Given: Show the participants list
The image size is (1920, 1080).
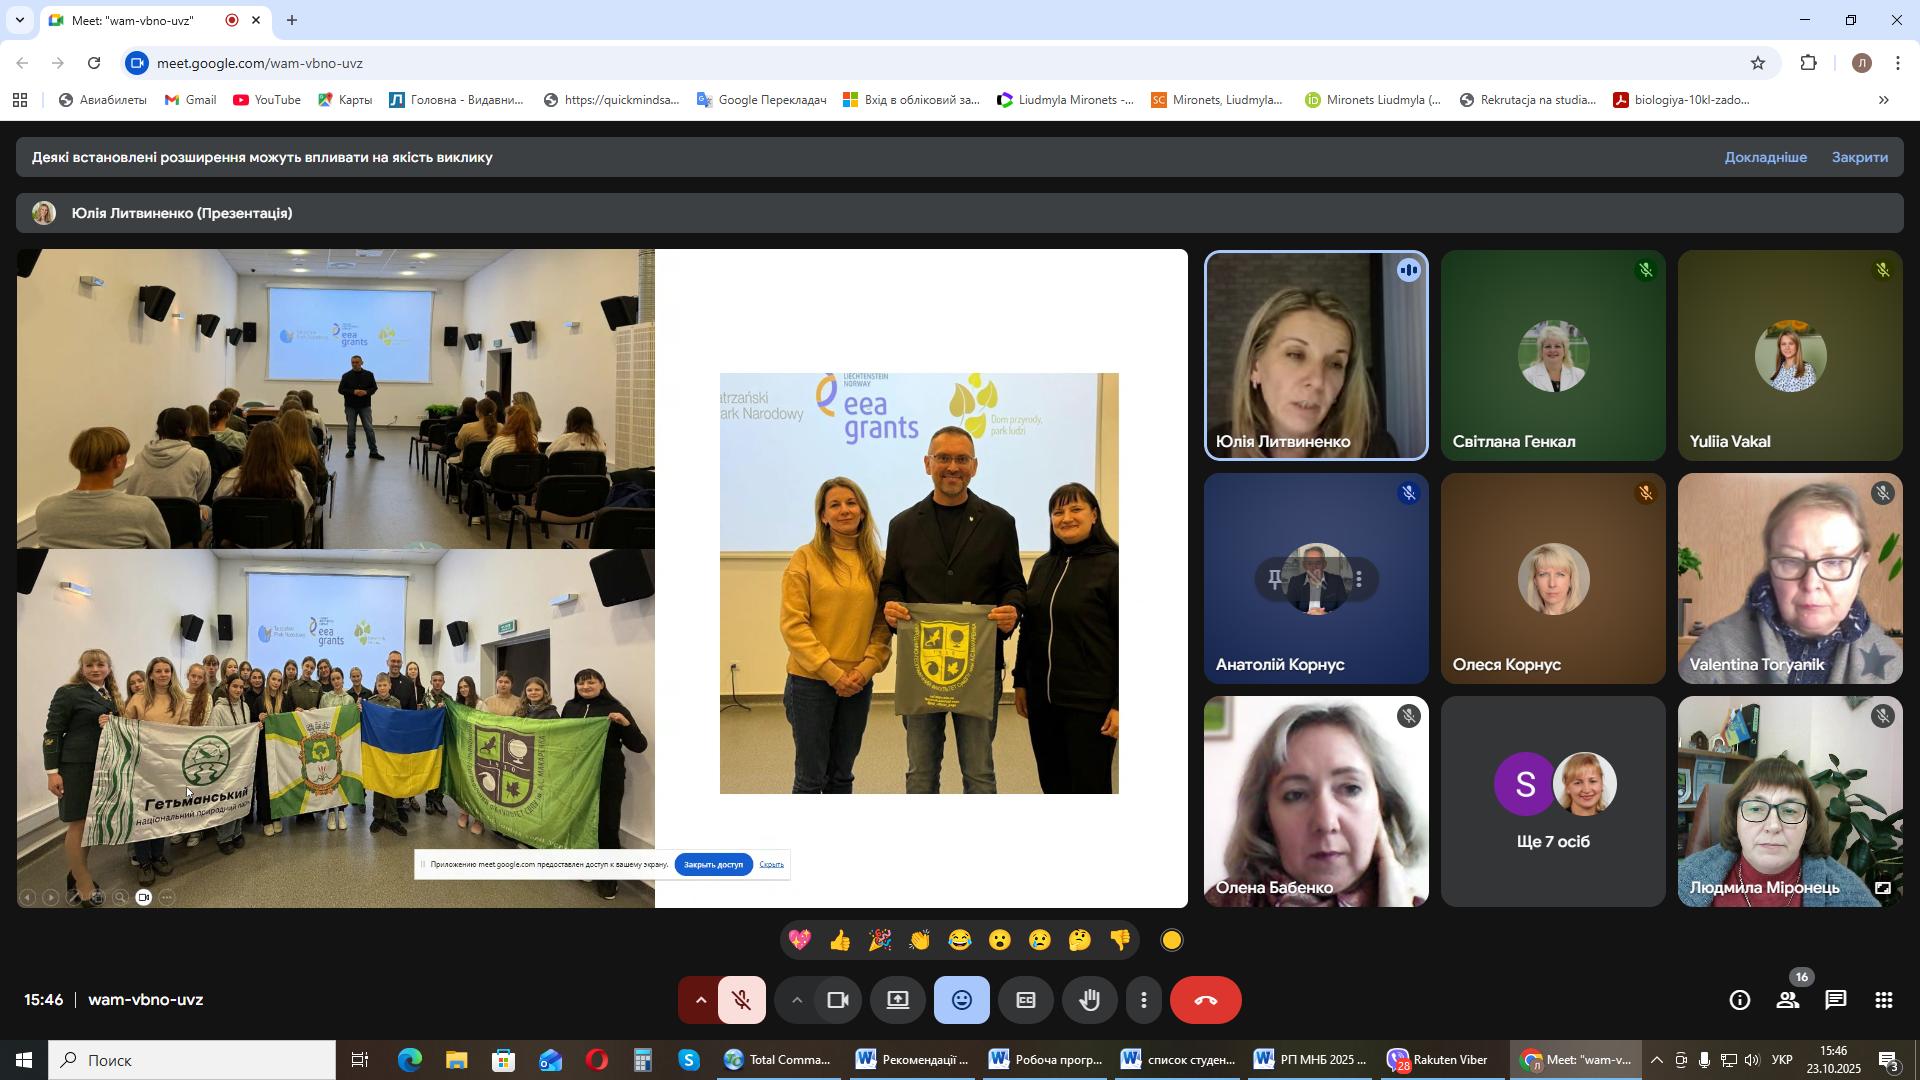Looking at the screenshot, I should point(1787,1001).
